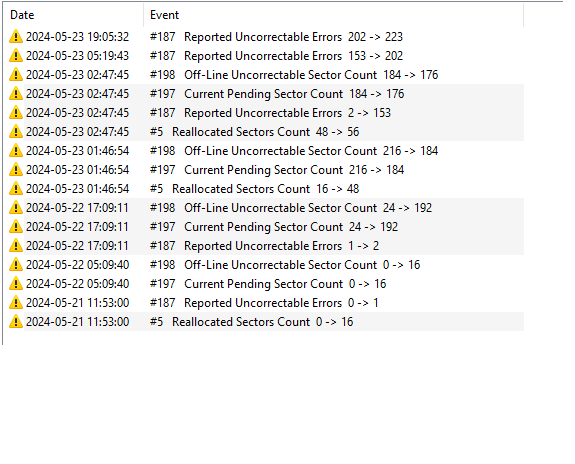This screenshot has width=575, height=464.
Task: Click warning icon for 19:05:32 event
Action: (x=16, y=37)
